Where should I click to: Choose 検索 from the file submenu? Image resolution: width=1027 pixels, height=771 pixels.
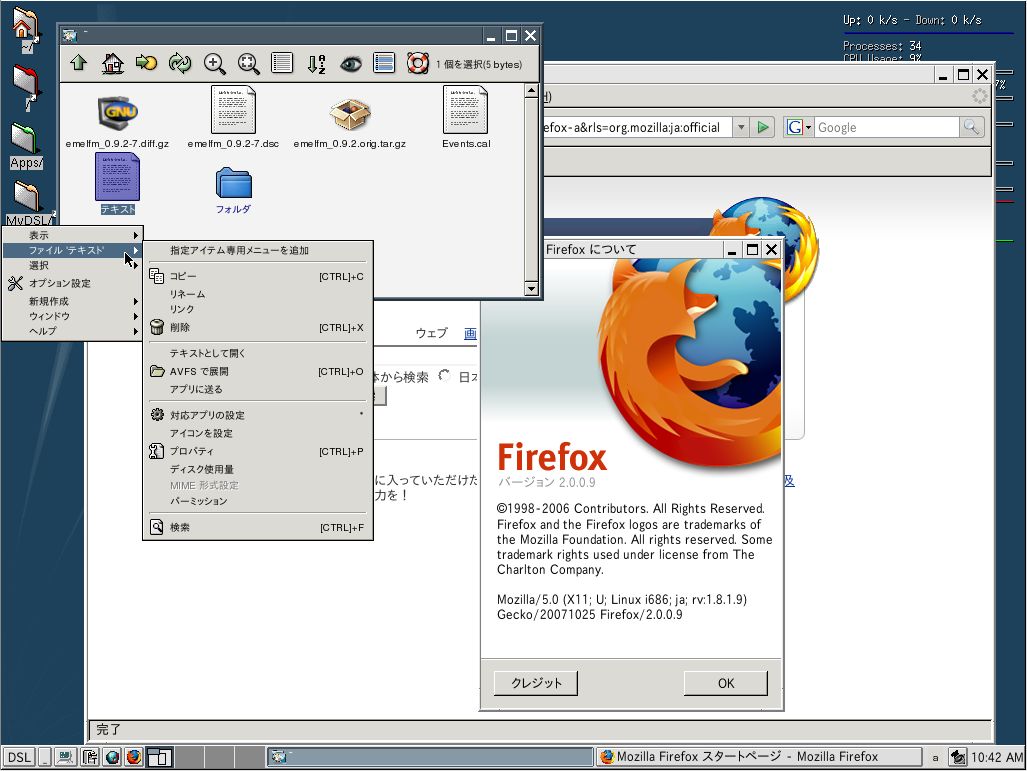257,527
